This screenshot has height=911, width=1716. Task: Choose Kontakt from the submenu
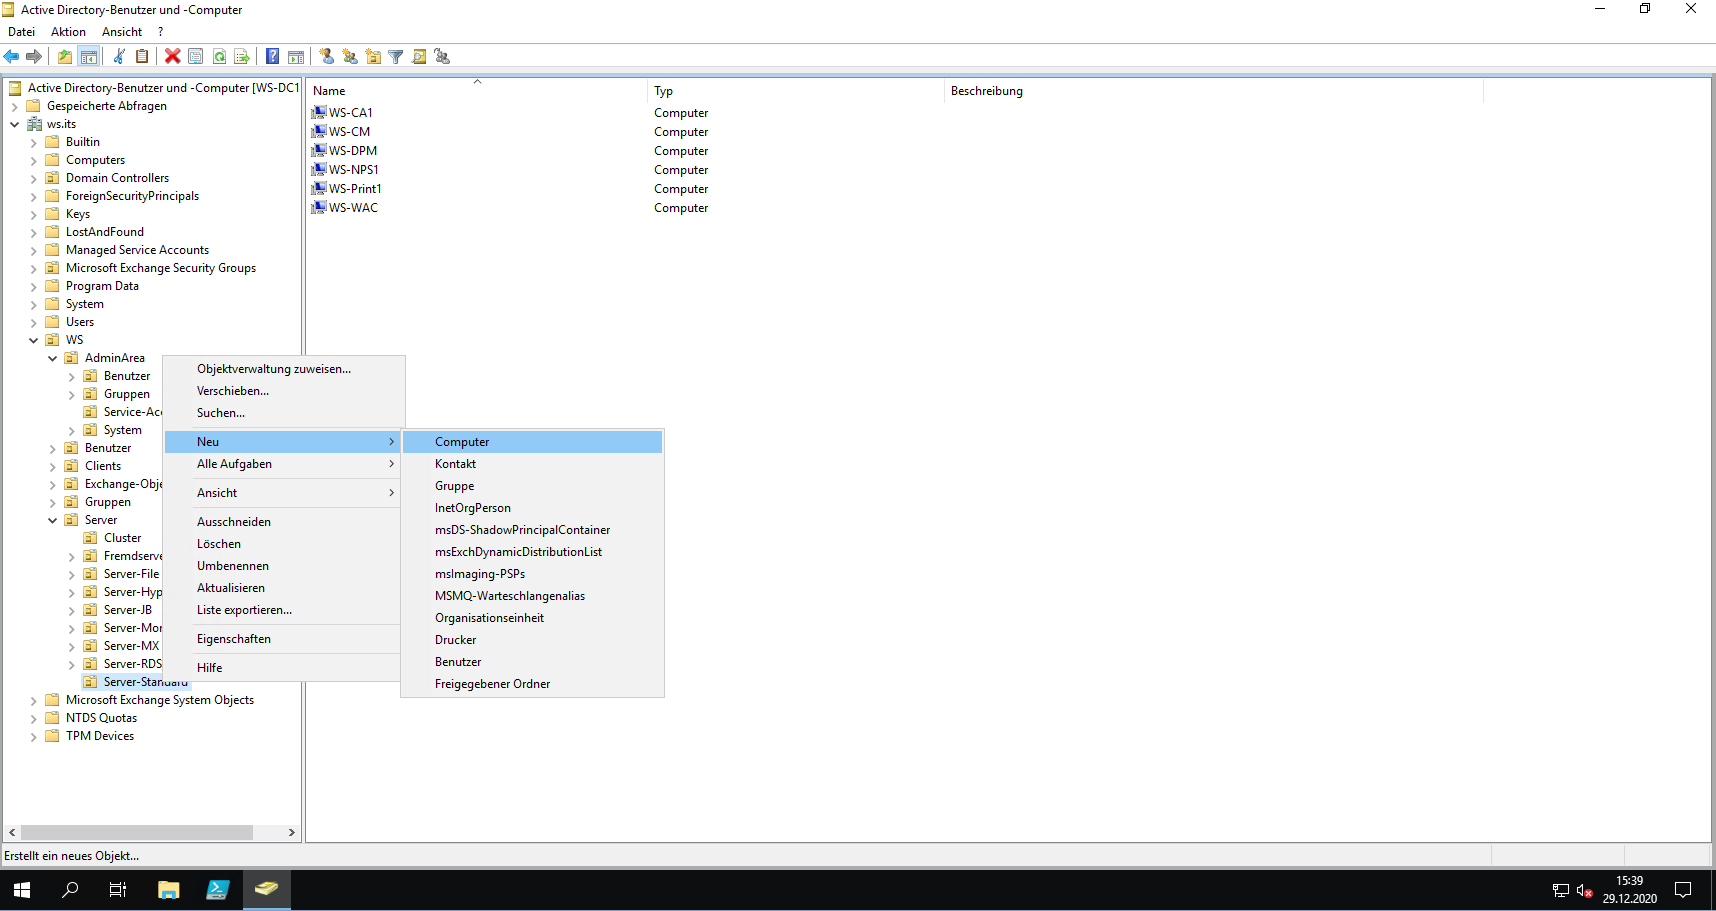pos(532,464)
